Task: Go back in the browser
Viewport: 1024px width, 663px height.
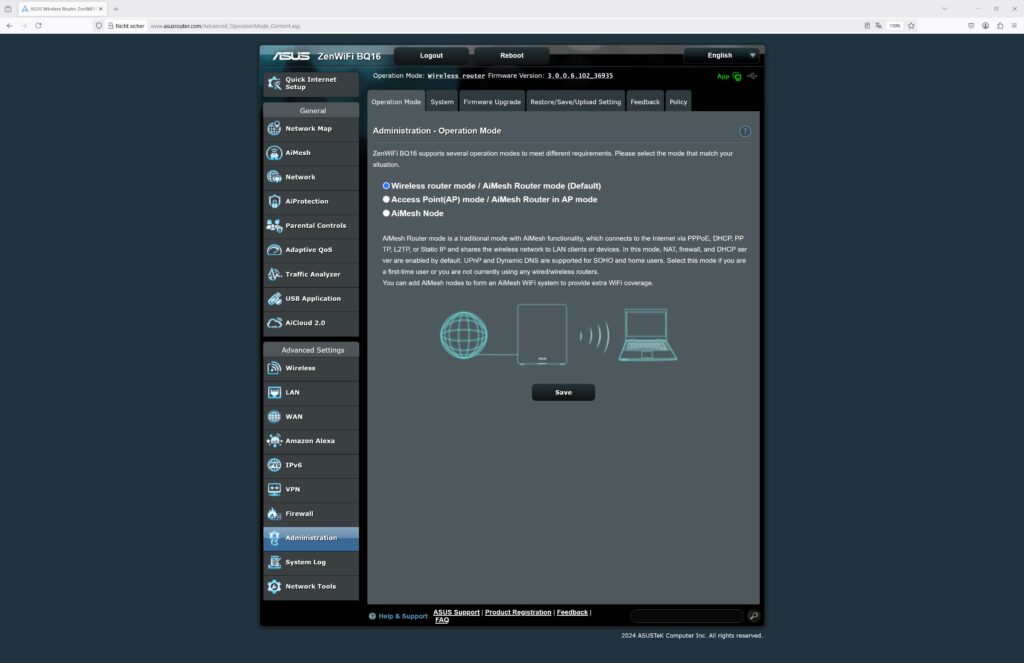Action: pyautogui.click(x=9, y=26)
